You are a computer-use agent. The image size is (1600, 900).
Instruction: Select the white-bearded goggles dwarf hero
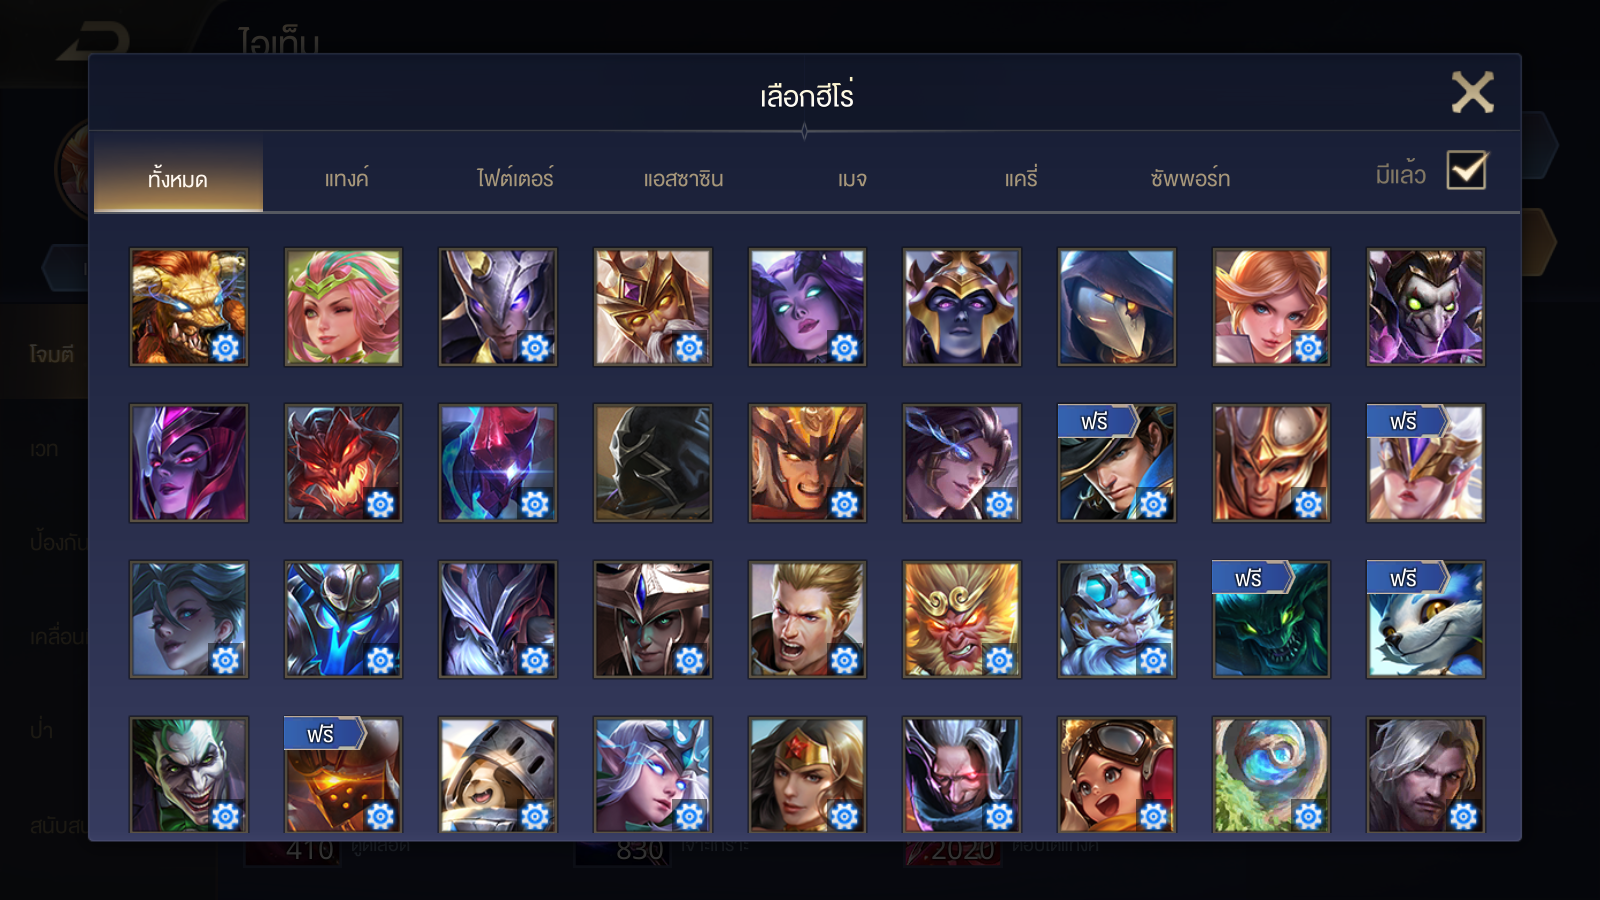1116,619
